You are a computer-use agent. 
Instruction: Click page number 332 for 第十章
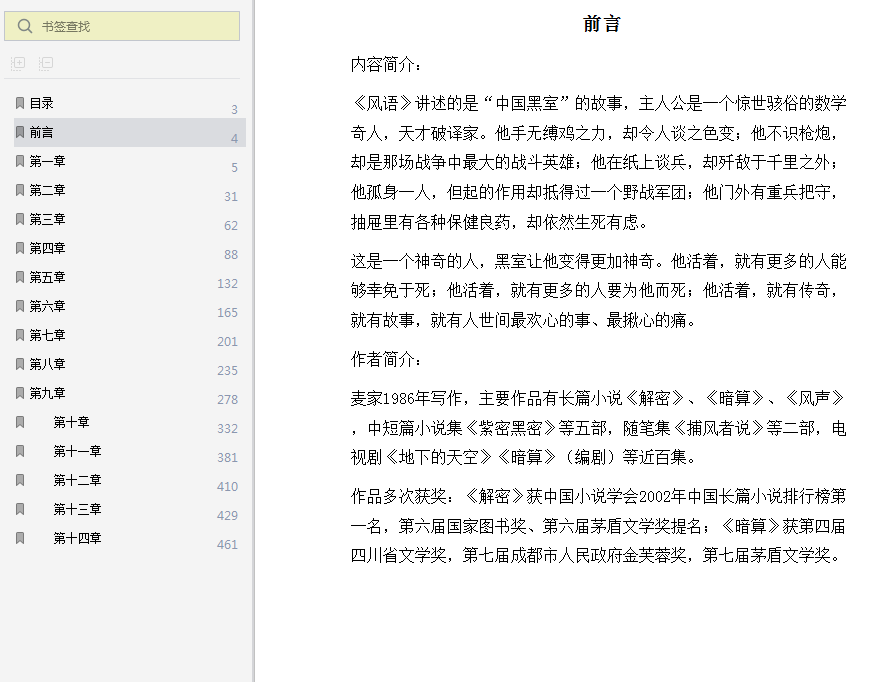point(228,429)
